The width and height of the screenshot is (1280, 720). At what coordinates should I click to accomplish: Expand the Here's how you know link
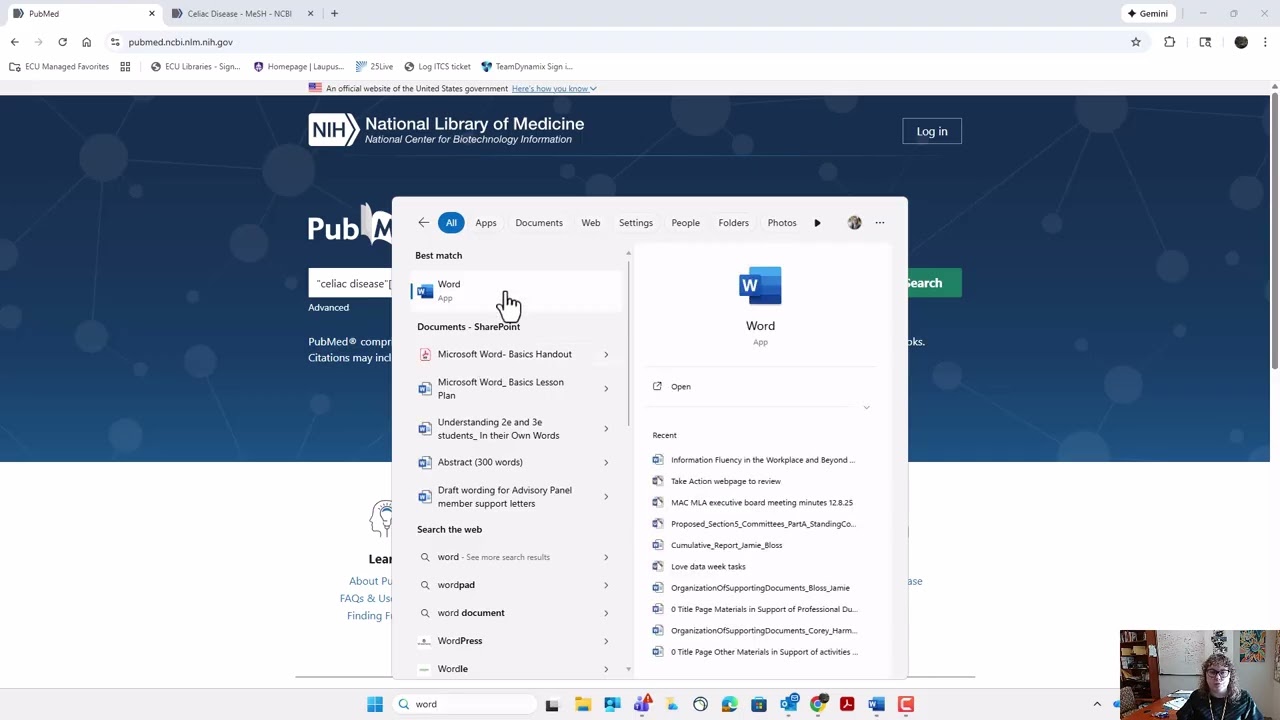[554, 89]
